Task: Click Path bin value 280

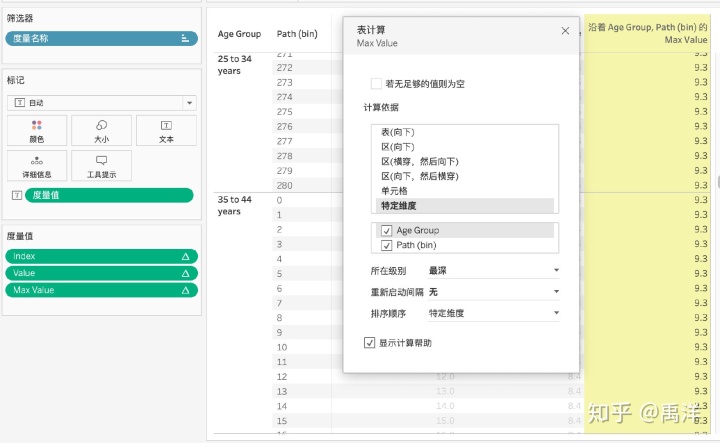Action: [285, 185]
